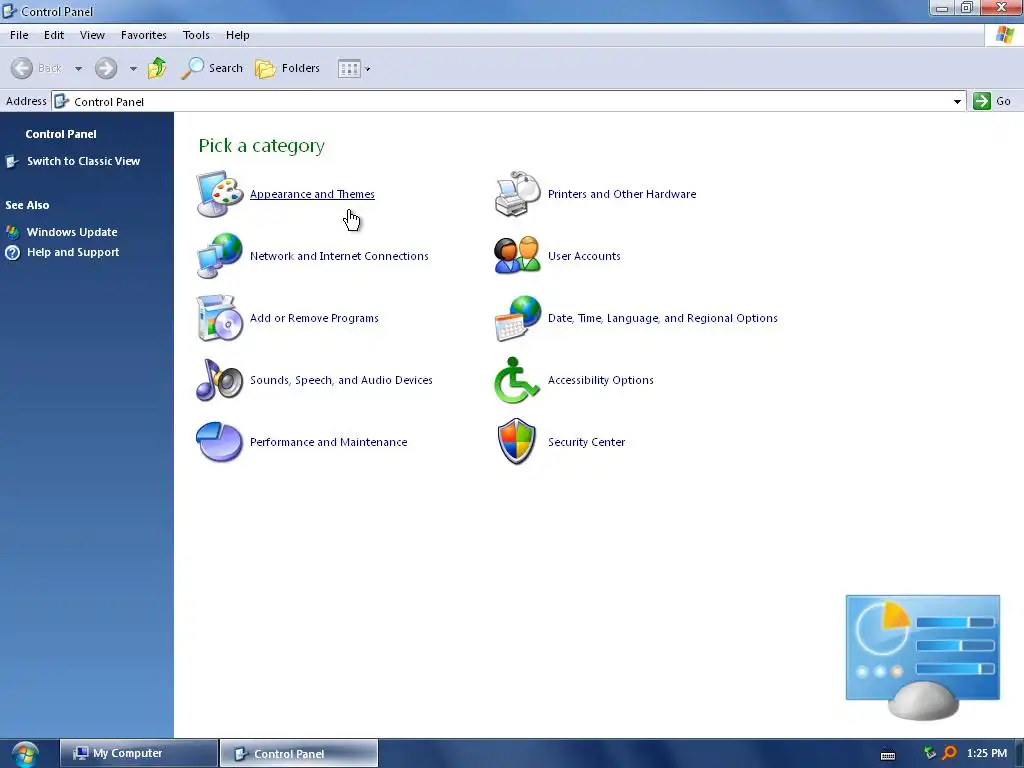Click the Views grid toolbar icon
The height and width of the screenshot is (768, 1024).
coord(349,69)
